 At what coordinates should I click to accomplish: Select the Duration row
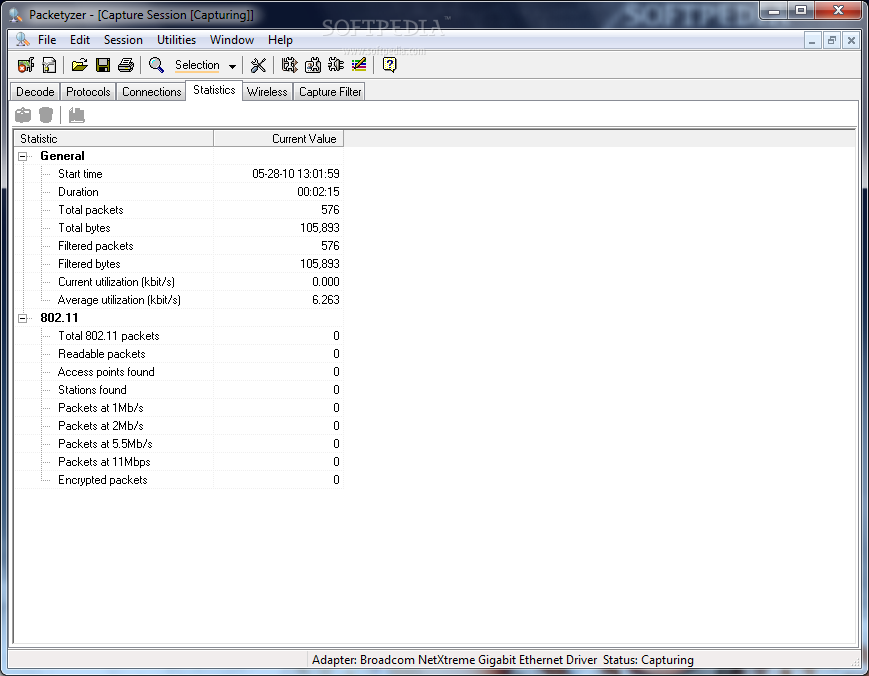pyautogui.click(x=178, y=192)
